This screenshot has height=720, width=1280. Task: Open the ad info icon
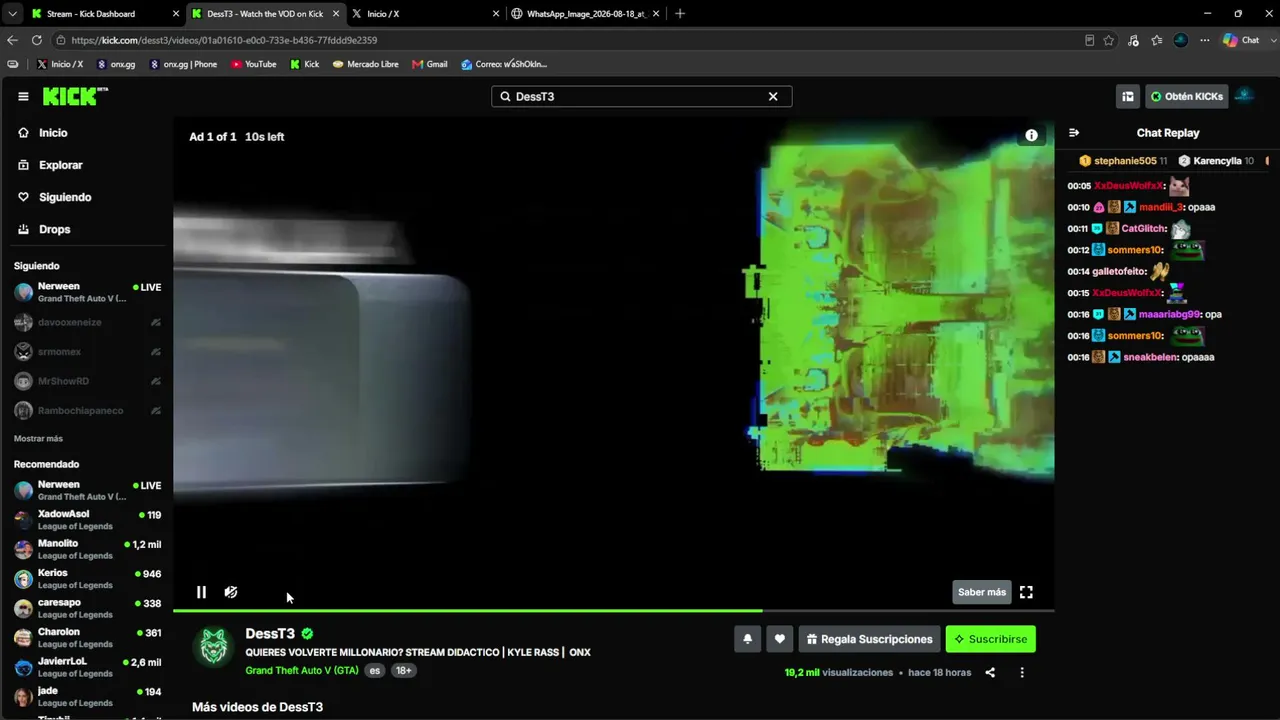tap(1031, 135)
